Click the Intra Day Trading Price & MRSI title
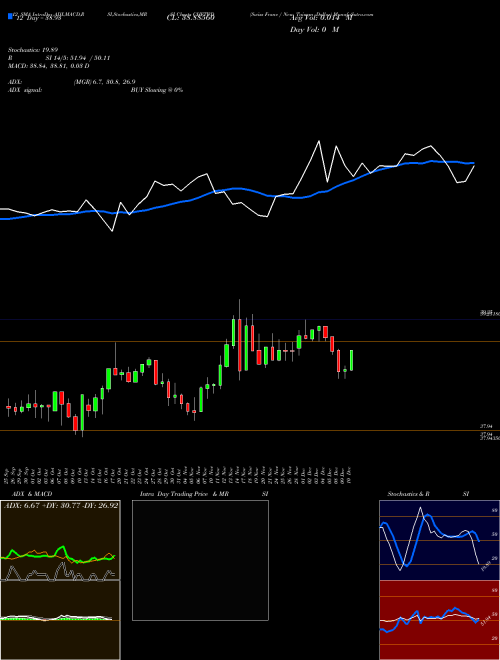 pyautogui.click(x=204, y=494)
